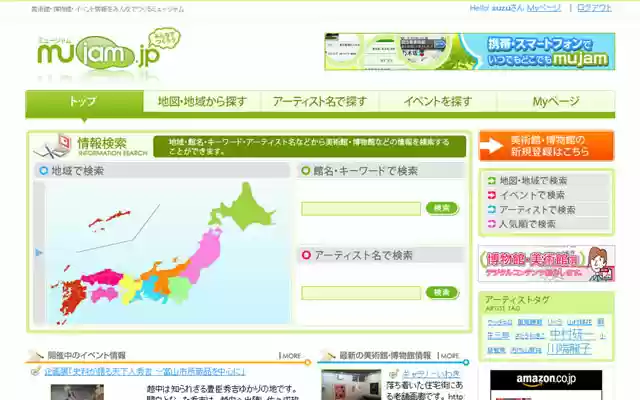
Task: Open the ギャラリーいわき gallery link
Action: coord(431,374)
